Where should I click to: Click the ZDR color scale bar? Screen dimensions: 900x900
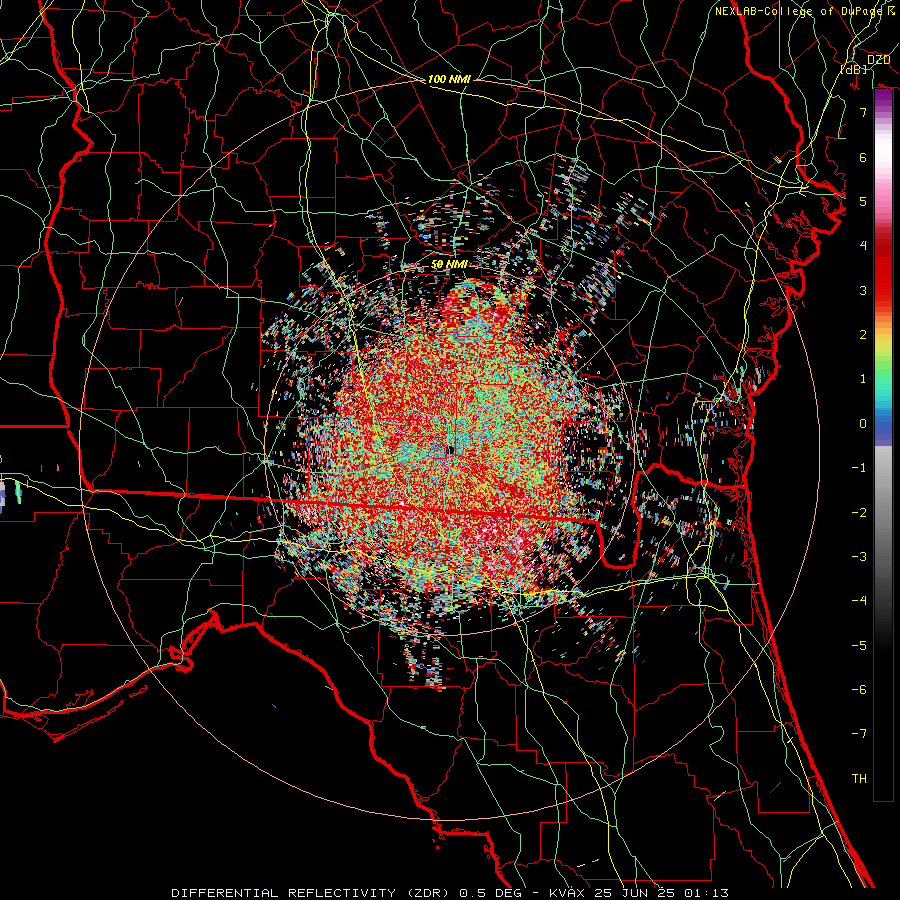883,445
